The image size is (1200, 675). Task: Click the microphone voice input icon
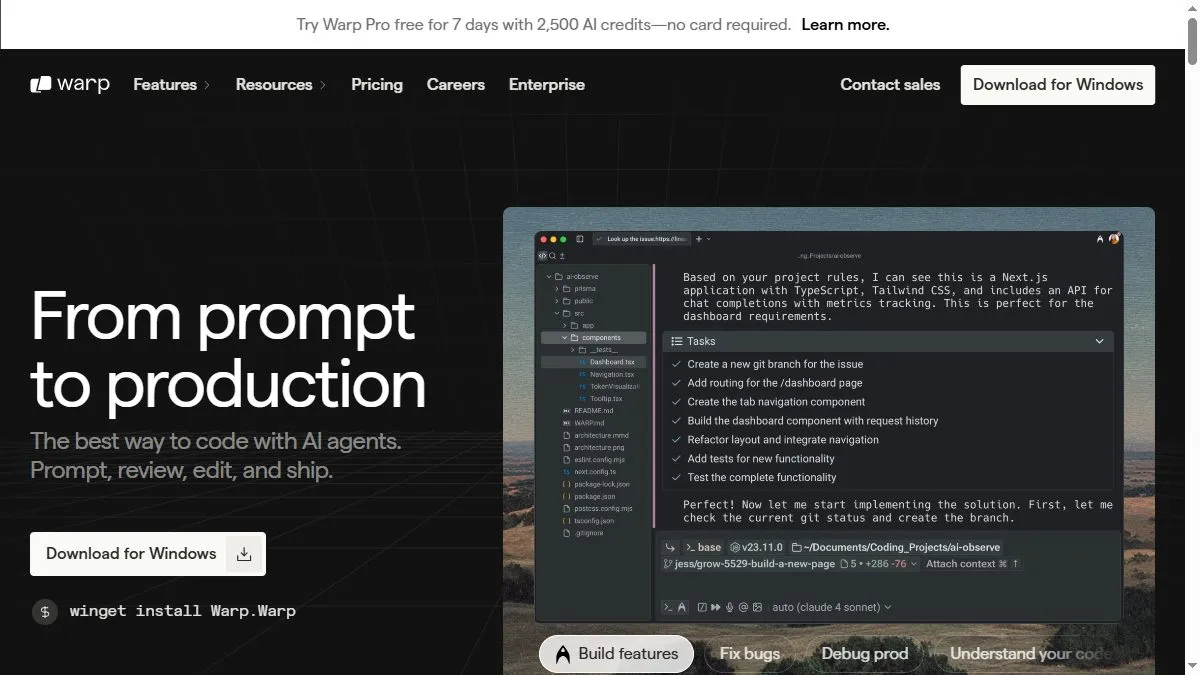tap(730, 607)
